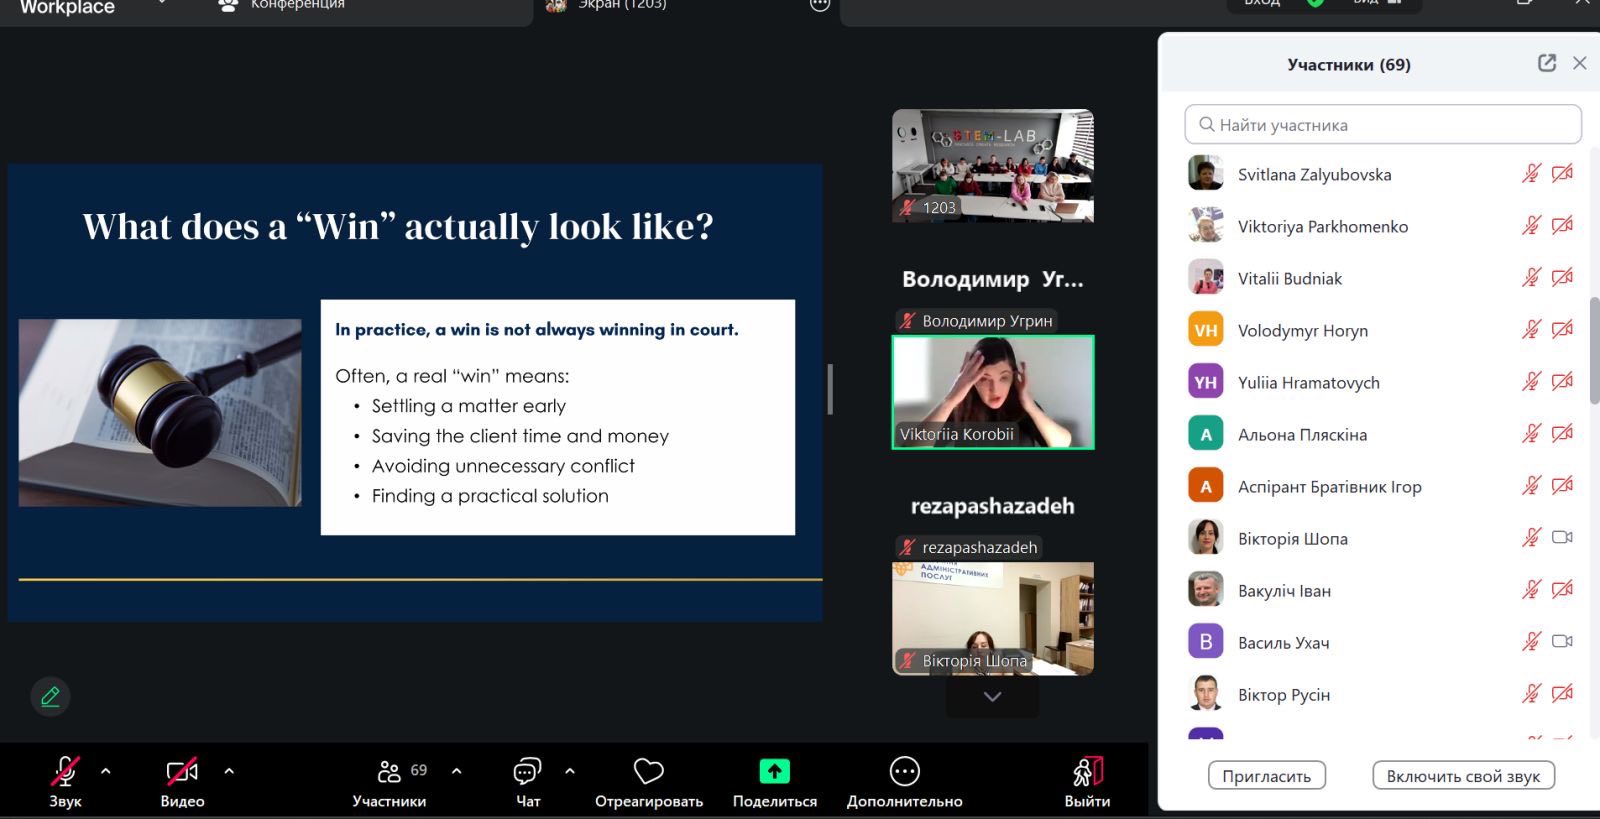Image resolution: width=1600 pixels, height=819 pixels.
Task: Click the Leave meeting (Выйти) icon
Action: click(1087, 771)
